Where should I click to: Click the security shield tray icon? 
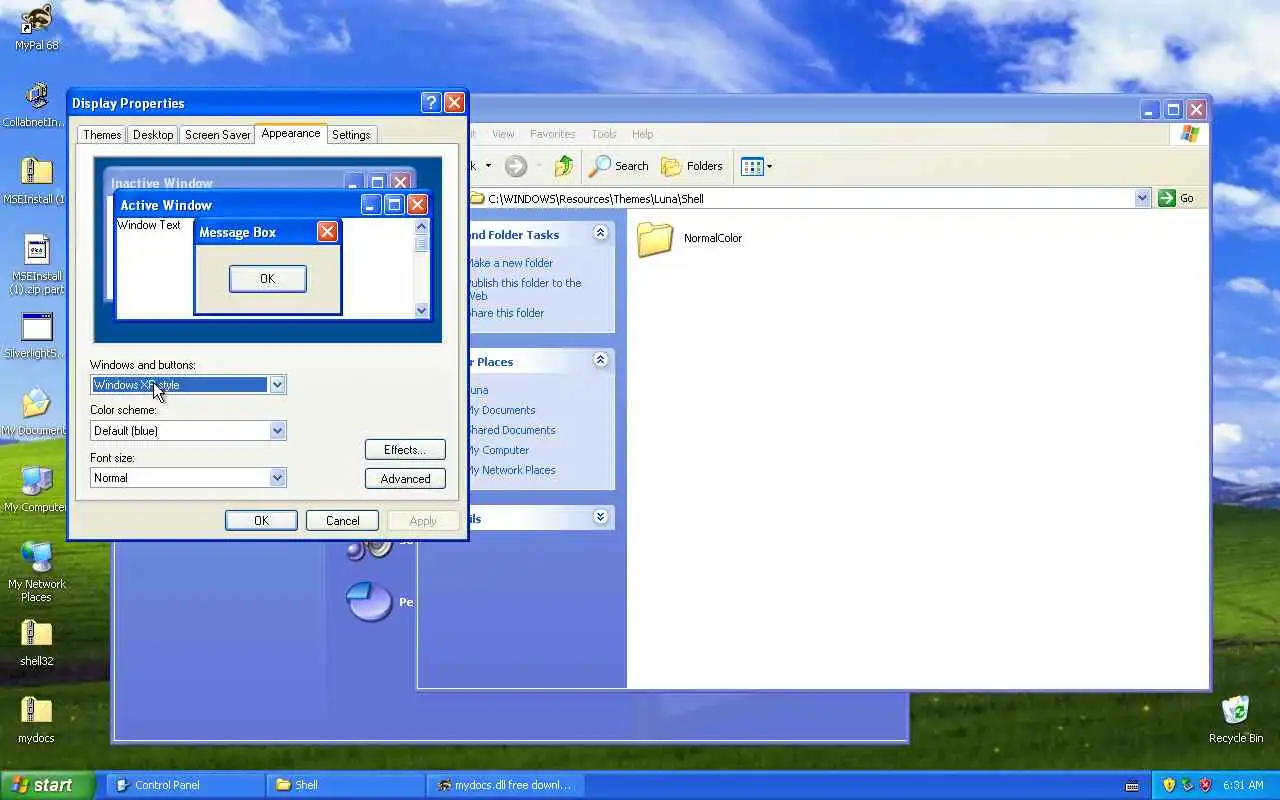(x=1169, y=785)
